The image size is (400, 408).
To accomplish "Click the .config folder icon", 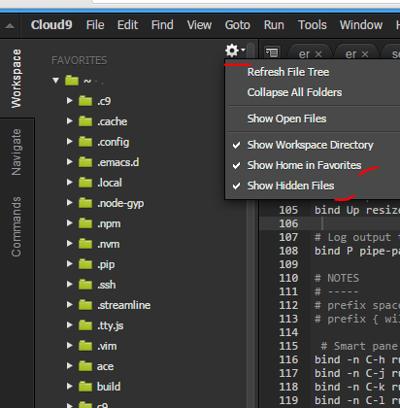I will click(85, 142).
